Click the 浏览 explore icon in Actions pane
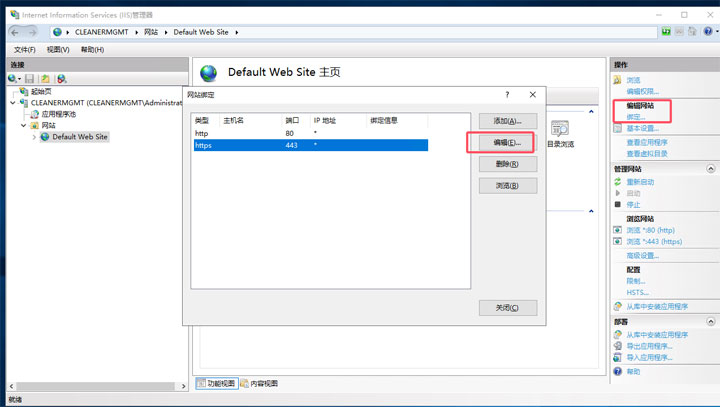Screen dimensions: 720x407 point(617,80)
